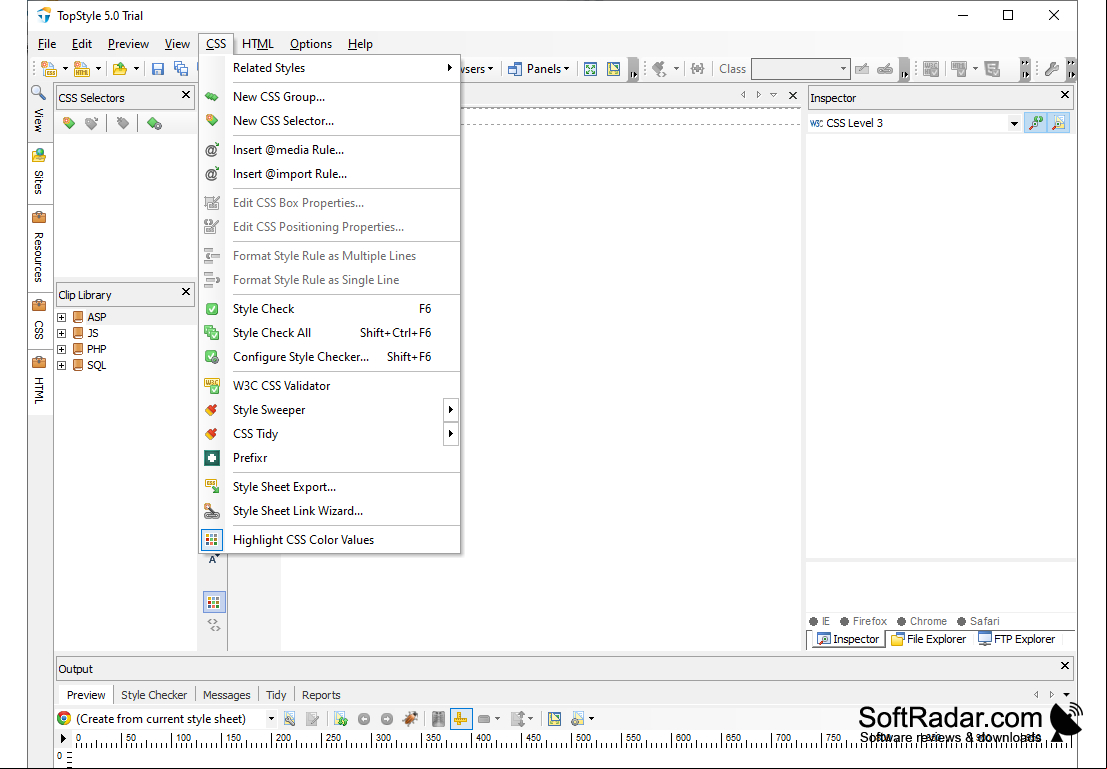The height and width of the screenshot is (769, 1107).
Task: Click the Save All toolbar icon
Action: pos(181,68)
